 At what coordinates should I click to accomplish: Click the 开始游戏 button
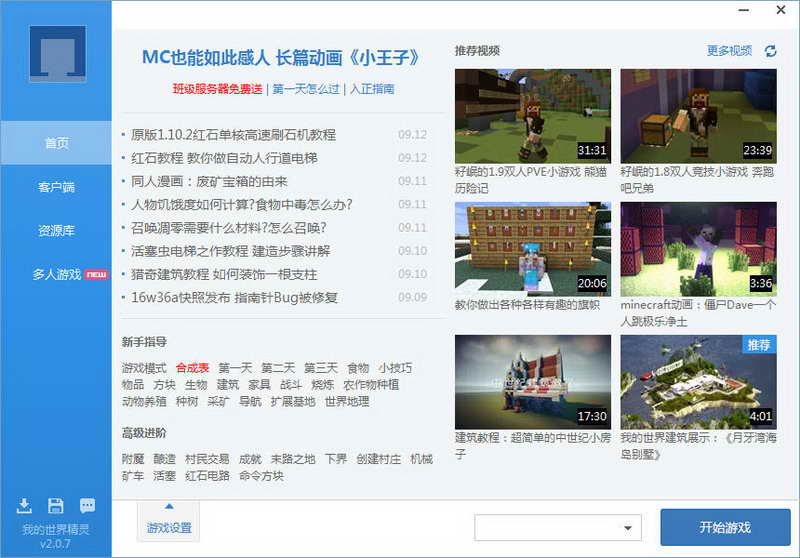tap(725, 527)
